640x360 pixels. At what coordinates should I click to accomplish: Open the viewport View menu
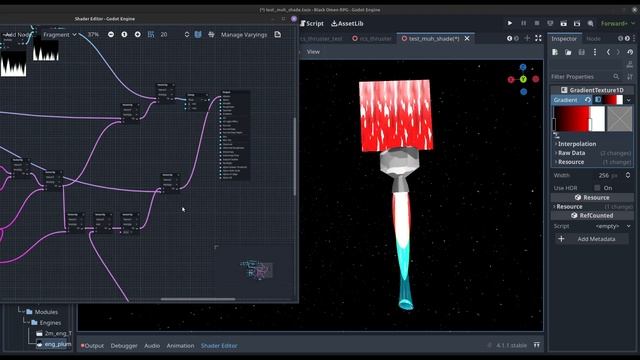coord(313,52)
